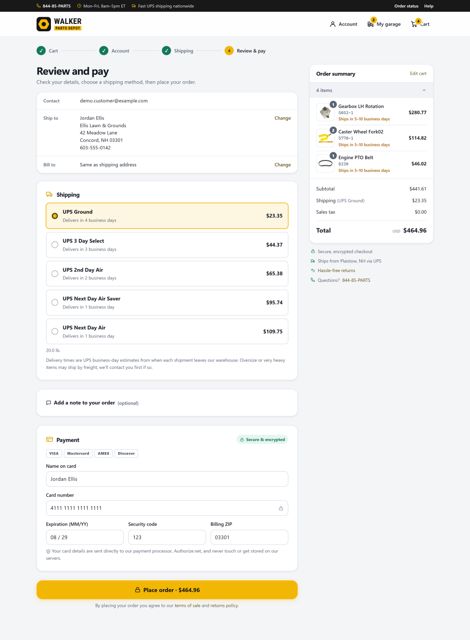Select UPS Next Day Air option

167,331
